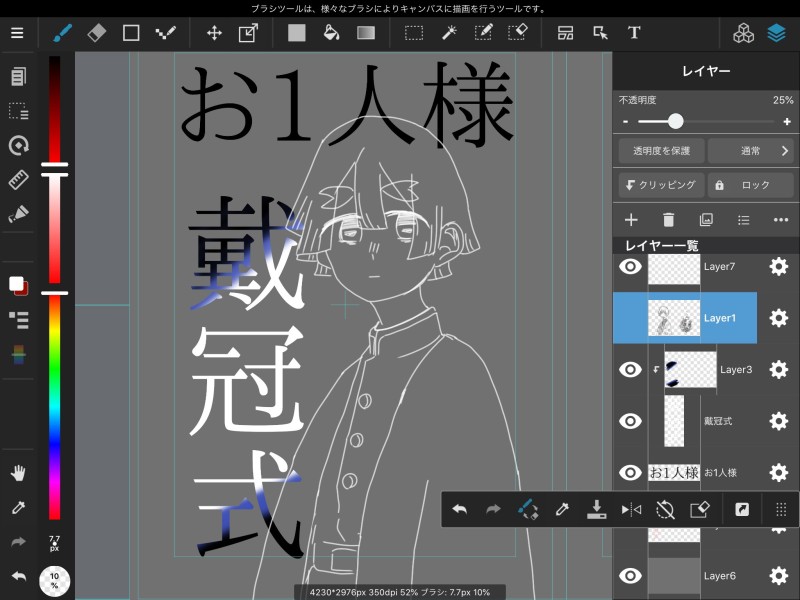Toggle the Layers panel icon
The image size is (800, 600).
(777, 33)
